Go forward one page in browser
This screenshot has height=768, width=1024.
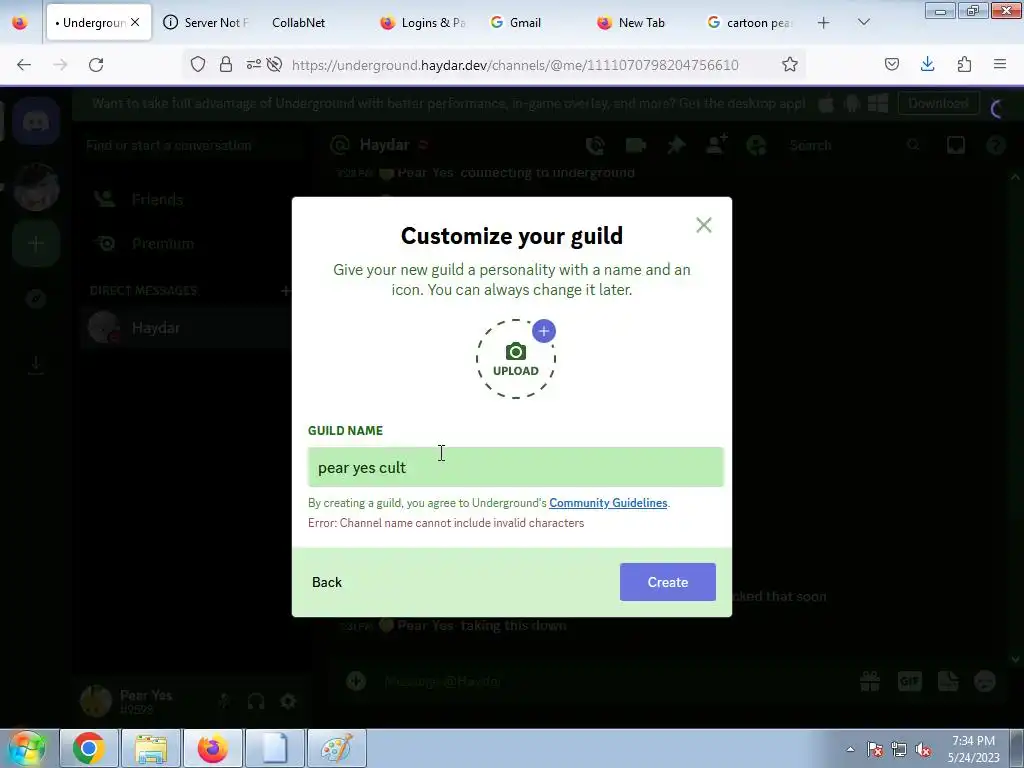pyautogui.click(x=60, y=65)
